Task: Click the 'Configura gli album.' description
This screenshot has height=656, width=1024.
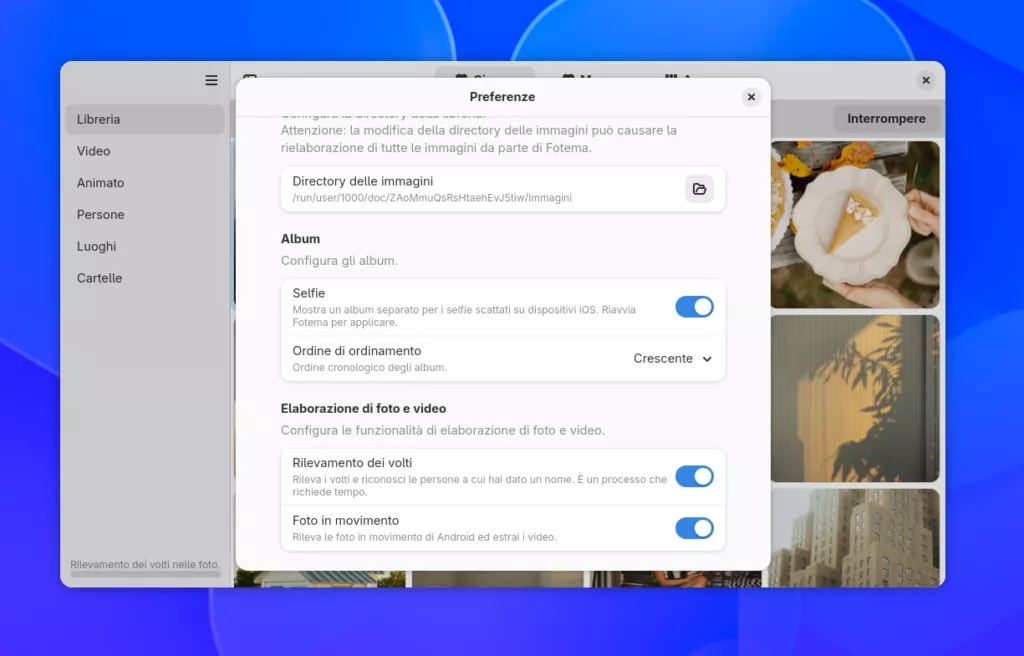Action: (339, 261)
